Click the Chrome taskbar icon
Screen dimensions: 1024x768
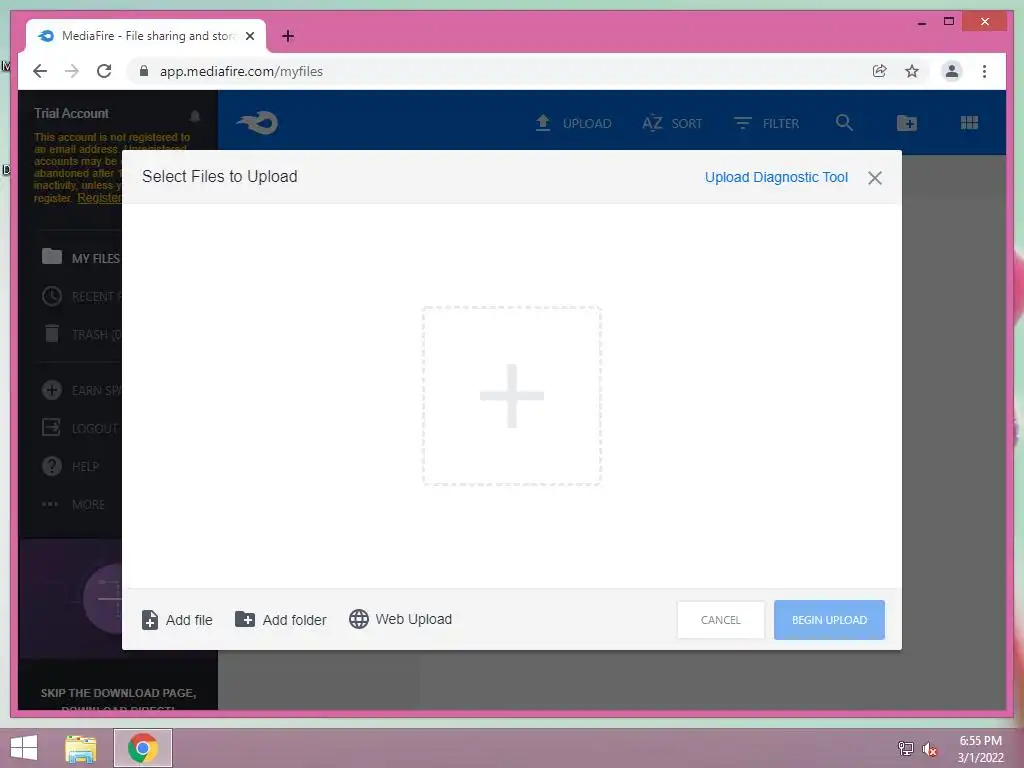142,748
